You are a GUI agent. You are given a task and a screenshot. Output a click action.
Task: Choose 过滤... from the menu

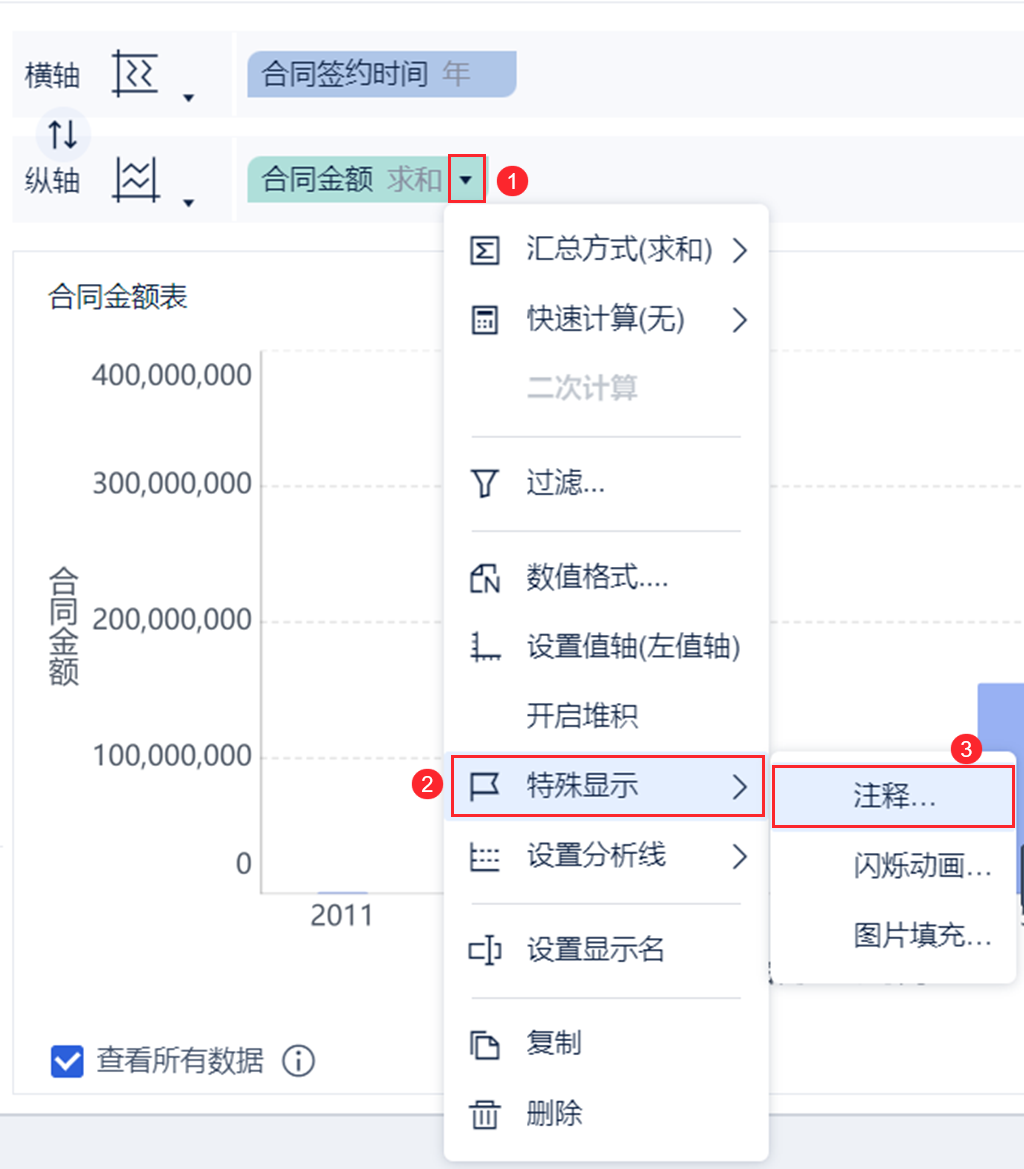pos(606,484)
